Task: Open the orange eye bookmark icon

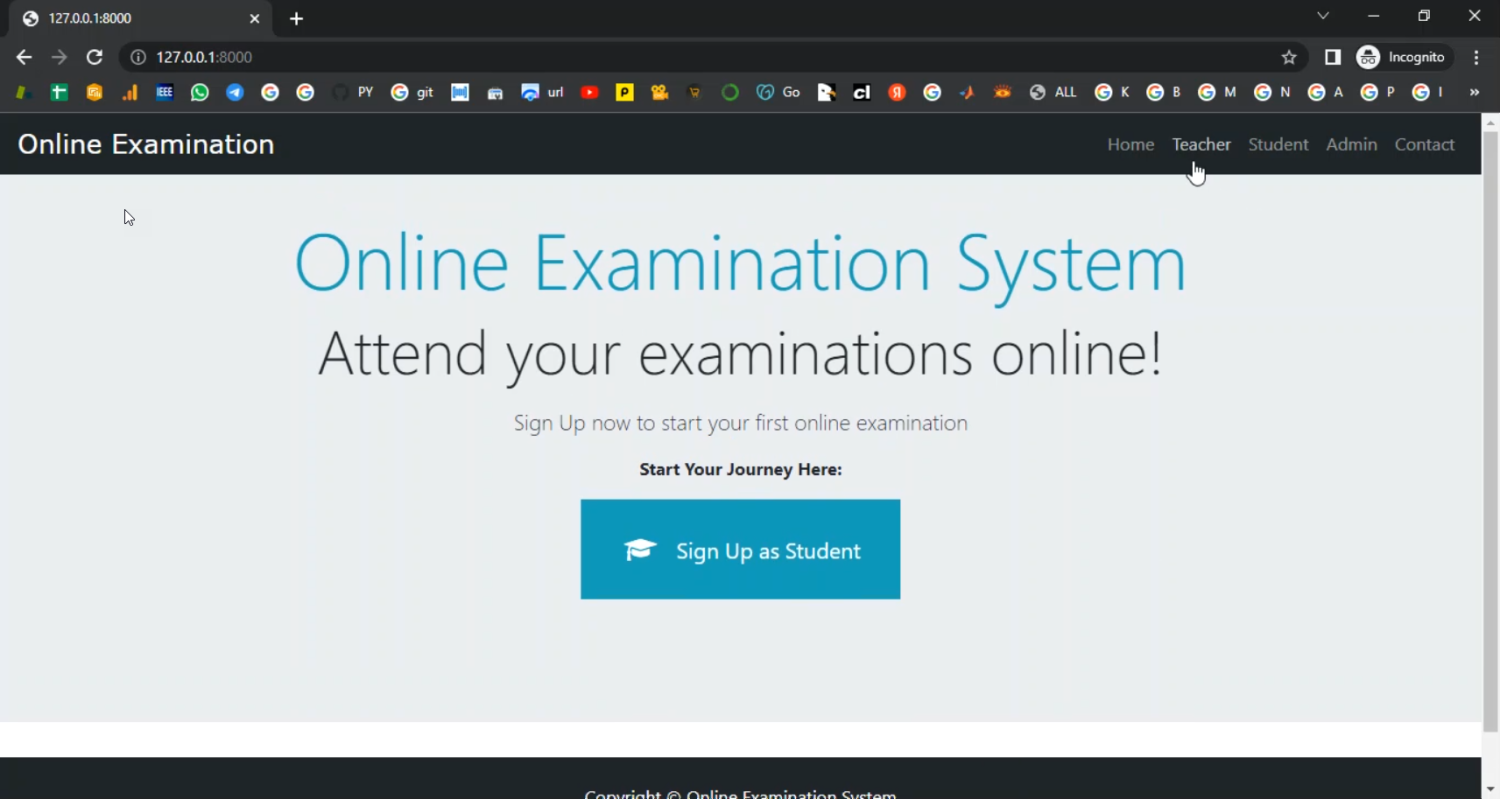Action: point(1002,92)
